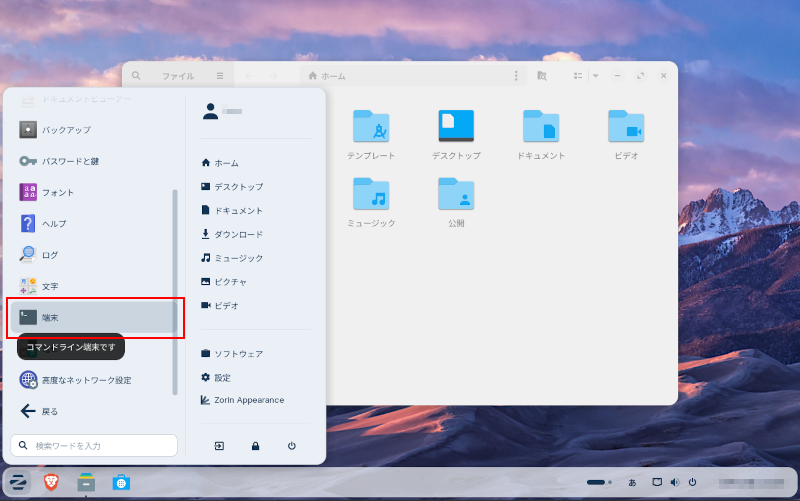Viewport: 800px width, 501px height.
Task: Open the 文字 characters app
Action: [50, 286]
